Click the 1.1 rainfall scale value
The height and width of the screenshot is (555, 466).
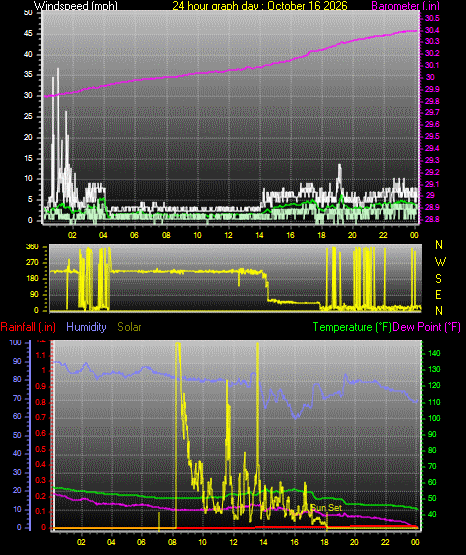(x=41, y=355)
